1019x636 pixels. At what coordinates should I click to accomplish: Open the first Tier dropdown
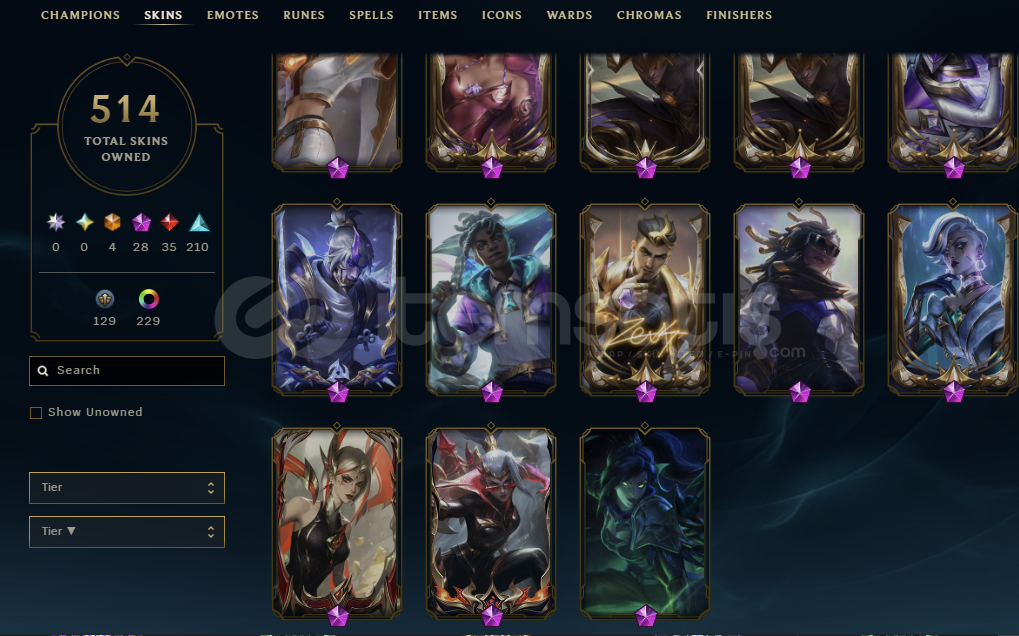[127, 488]
